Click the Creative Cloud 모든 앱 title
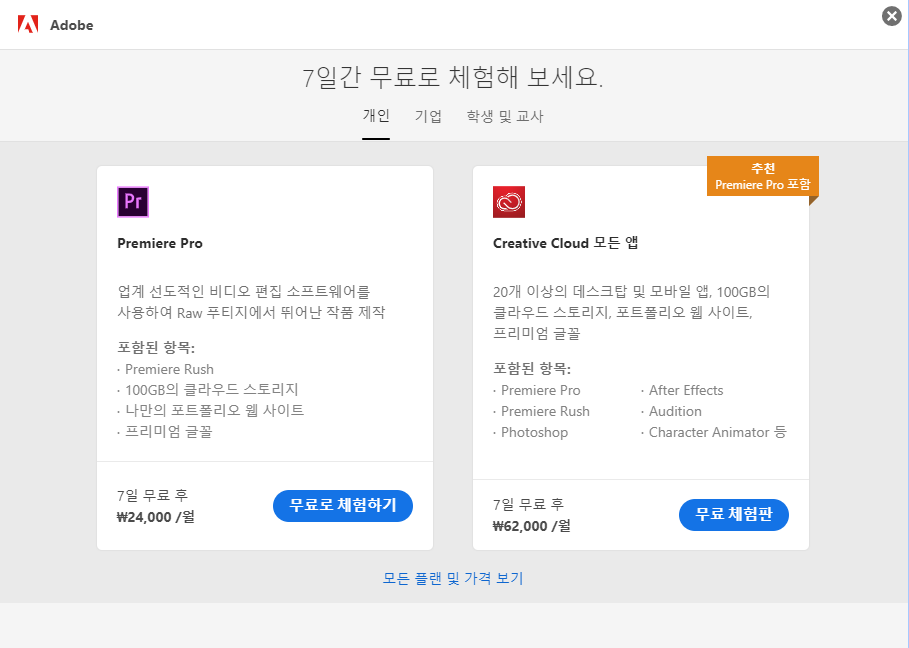Image resolution: width=909 pixels, height=648 pixels. pos(565,243)
